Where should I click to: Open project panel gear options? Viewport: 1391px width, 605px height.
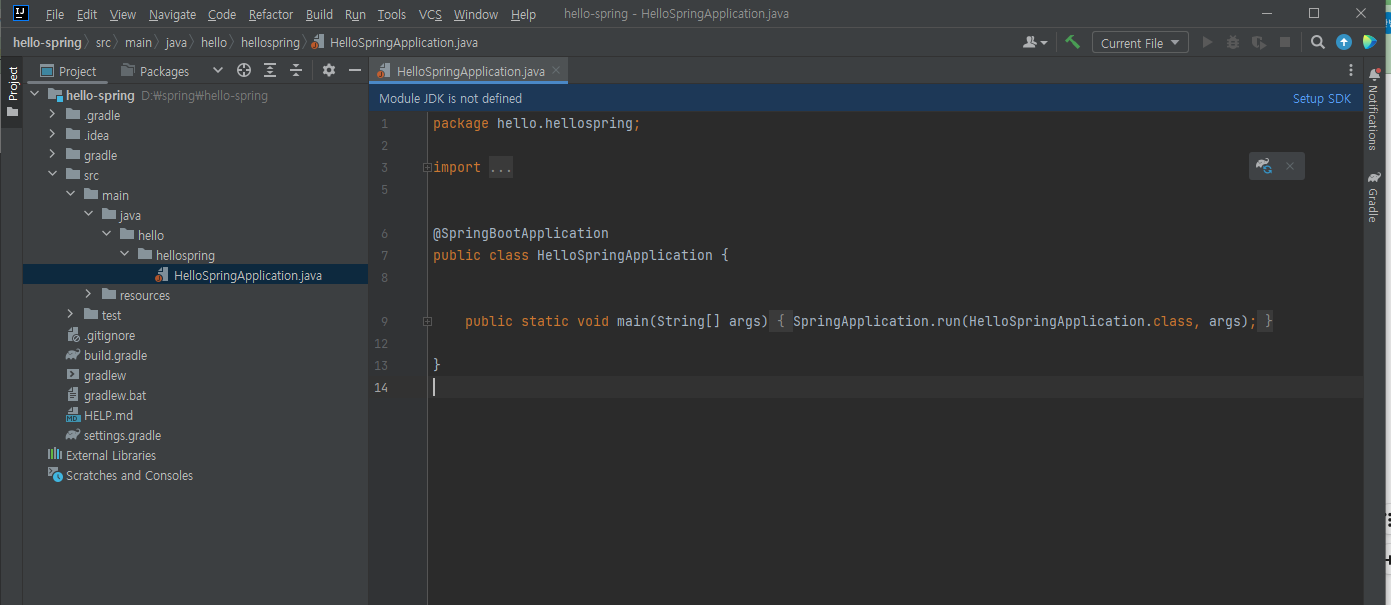(329, 71)
